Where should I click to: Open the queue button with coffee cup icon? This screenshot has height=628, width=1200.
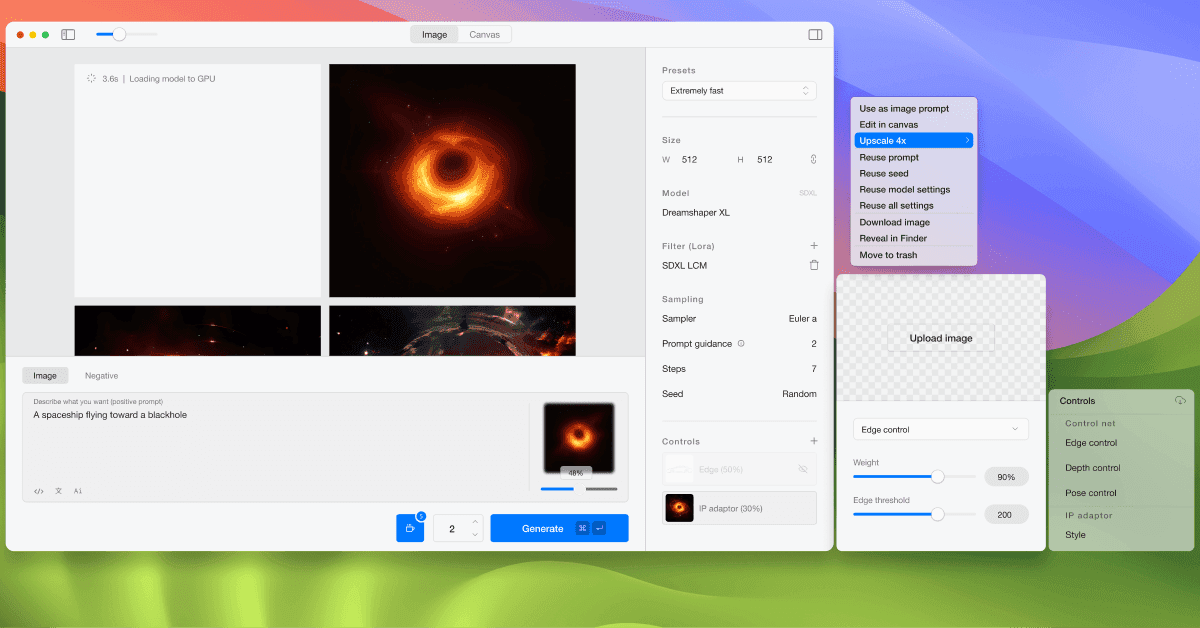coord(410,528)
